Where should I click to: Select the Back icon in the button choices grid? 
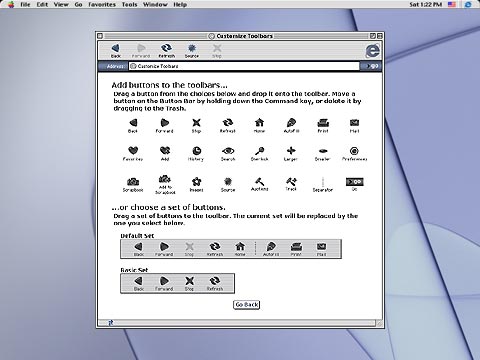coord(133,126)
